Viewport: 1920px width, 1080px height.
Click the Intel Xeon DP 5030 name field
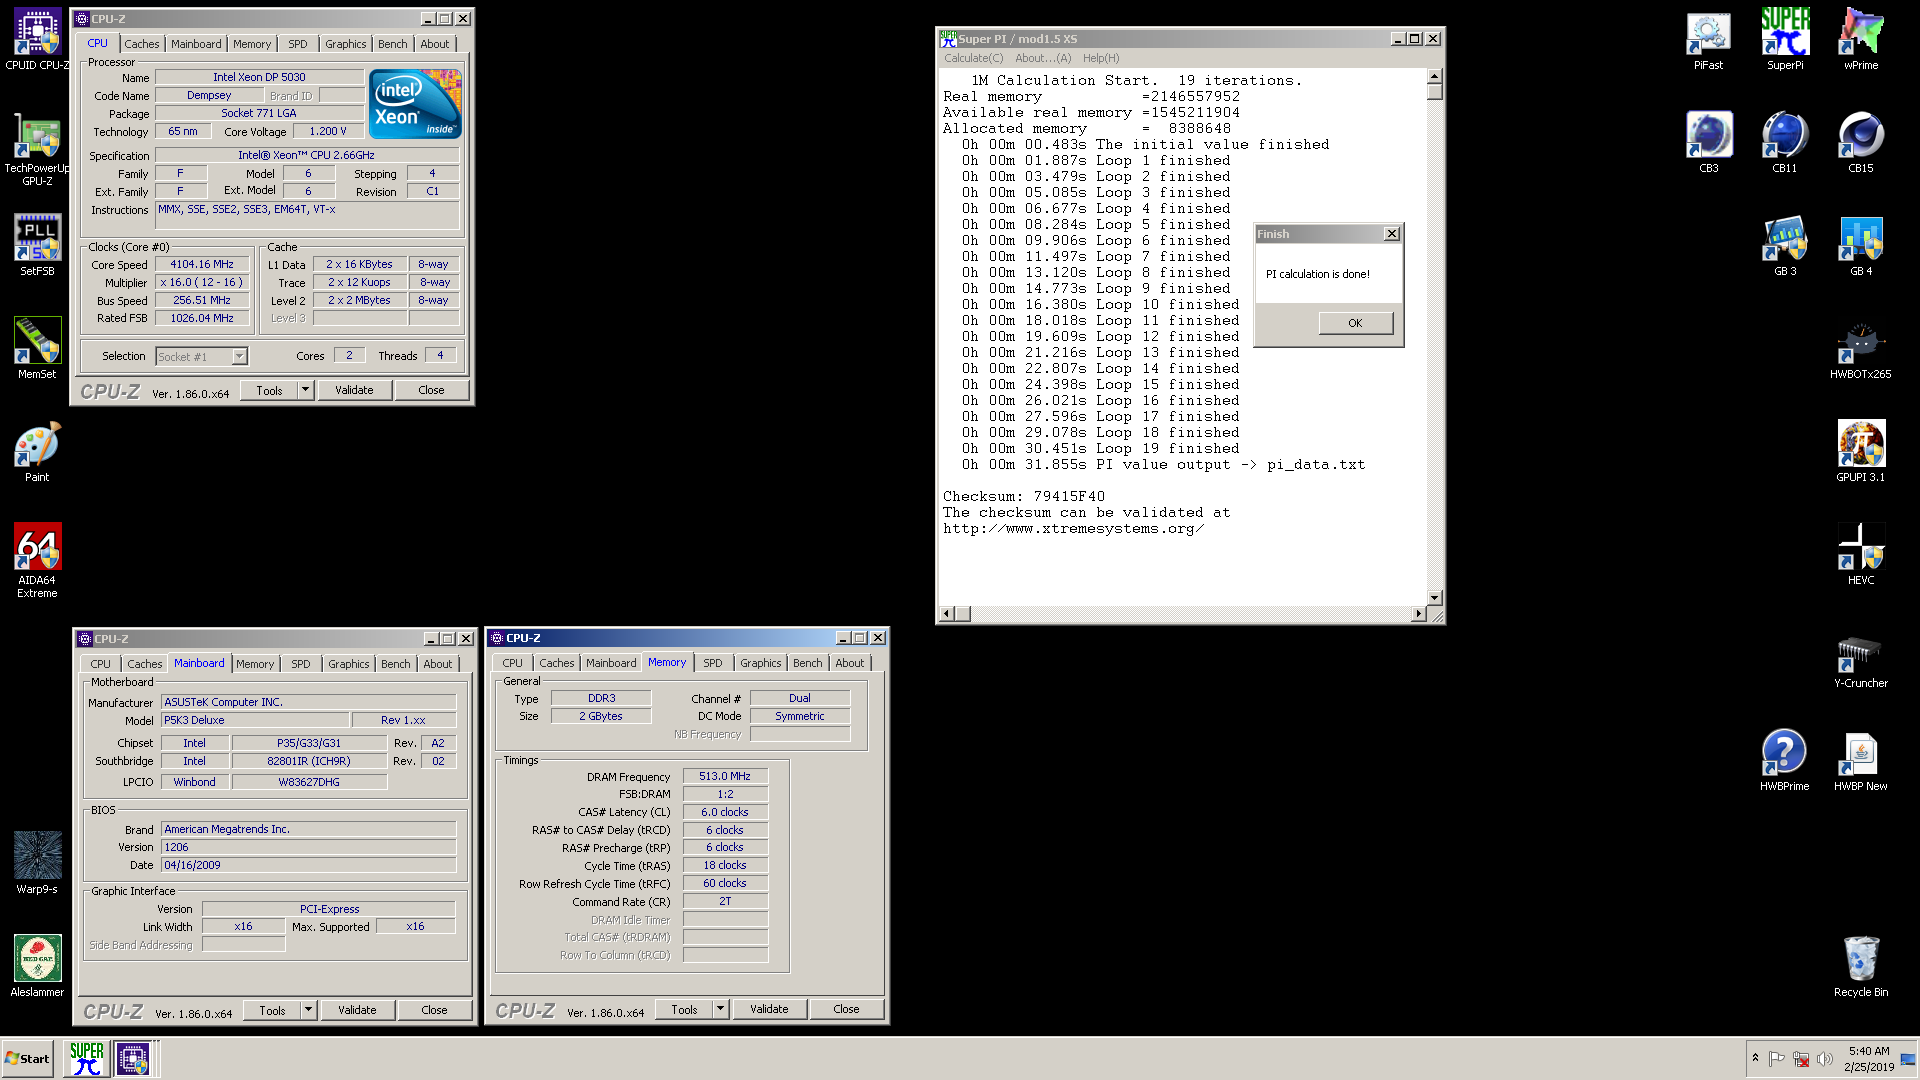(259, 77)
